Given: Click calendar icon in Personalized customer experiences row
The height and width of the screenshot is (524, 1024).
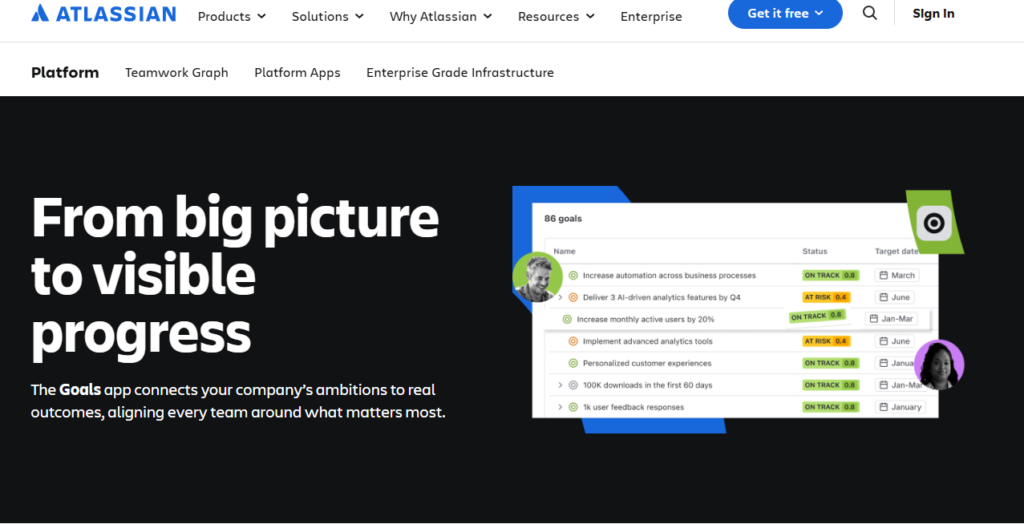Looking at the screenshot, I should click(x=884, y=363).
